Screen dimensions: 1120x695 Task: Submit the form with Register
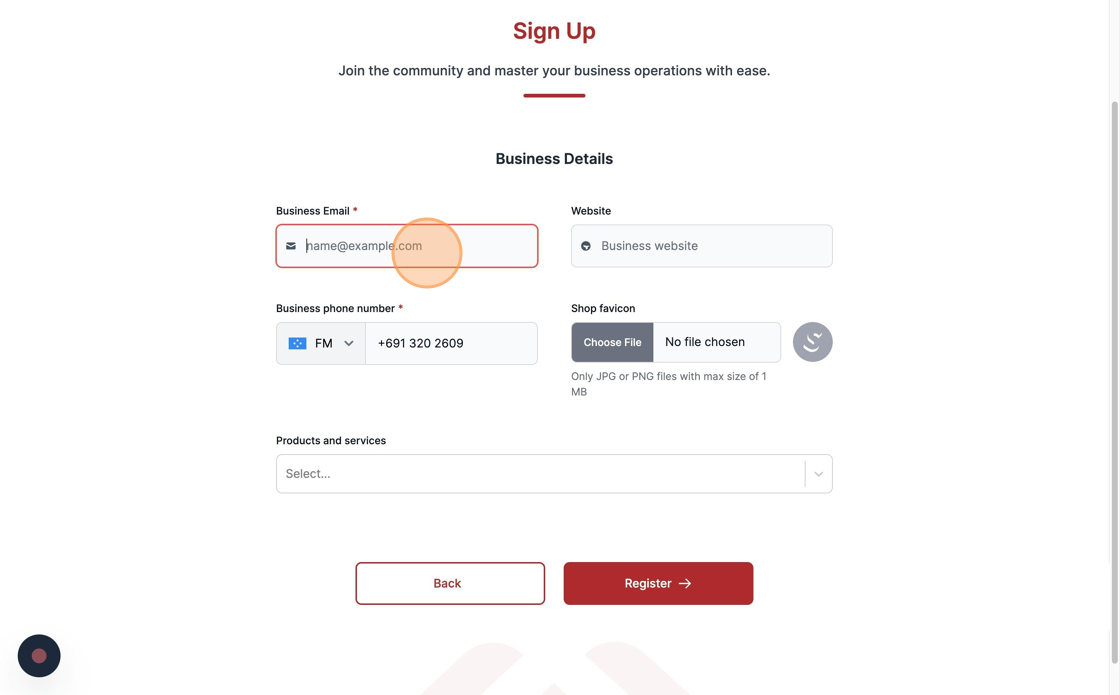point(658,584)
